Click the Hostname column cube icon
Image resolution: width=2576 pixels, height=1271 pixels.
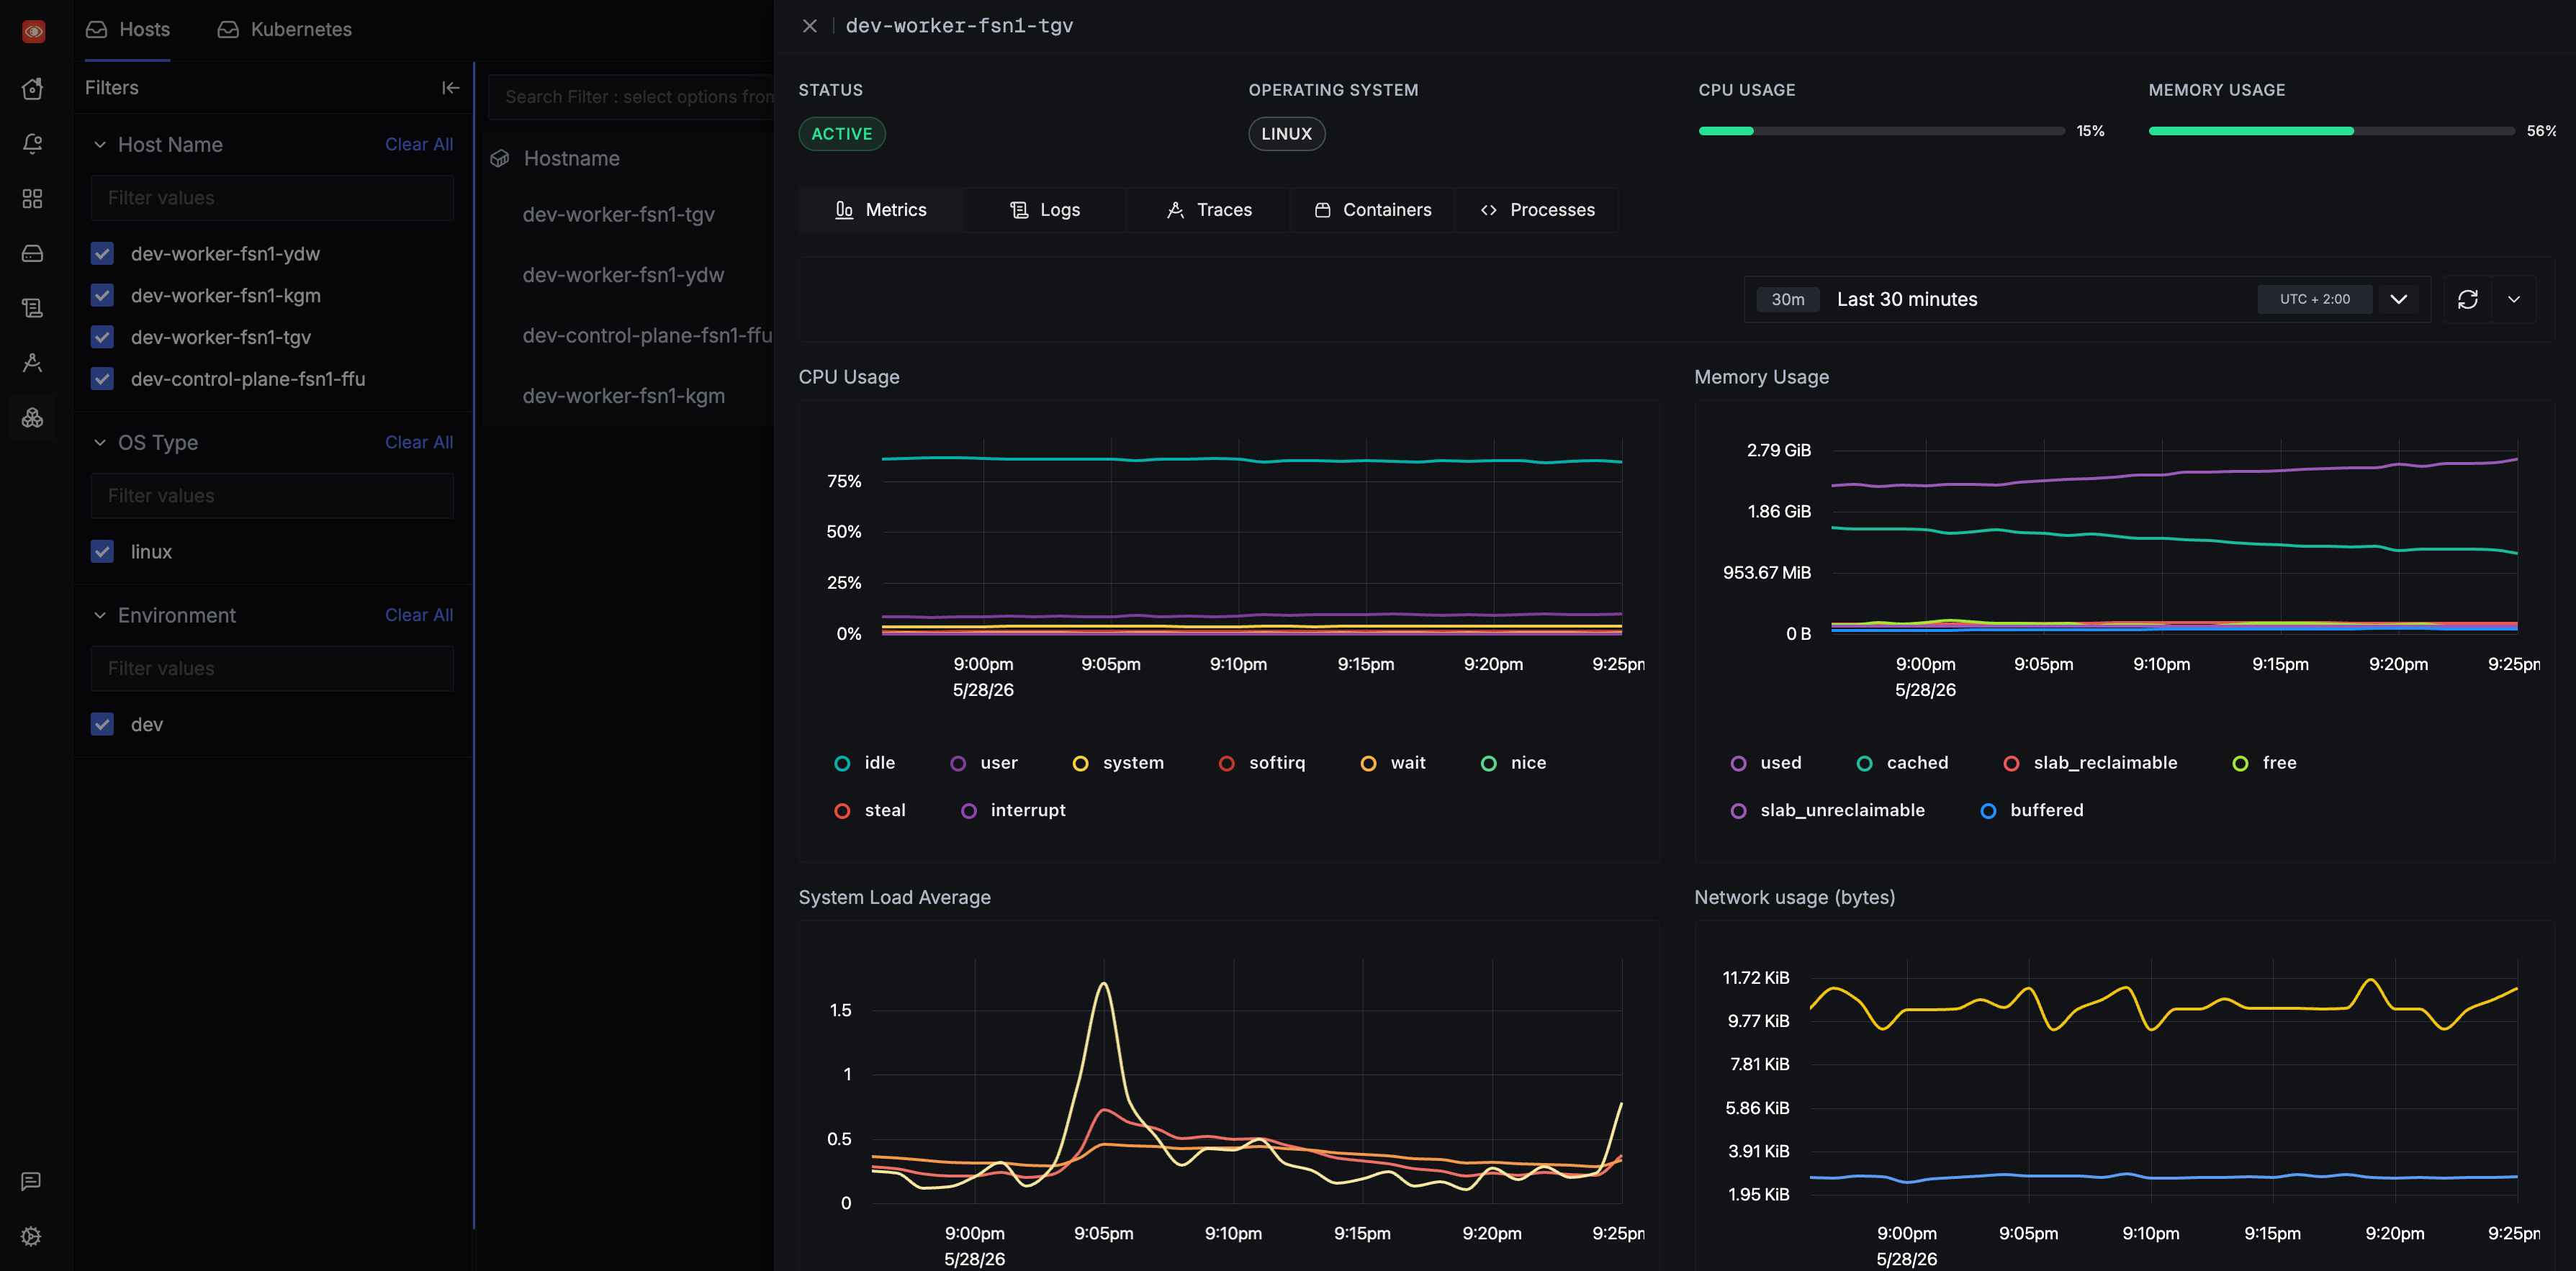[500, 158]
